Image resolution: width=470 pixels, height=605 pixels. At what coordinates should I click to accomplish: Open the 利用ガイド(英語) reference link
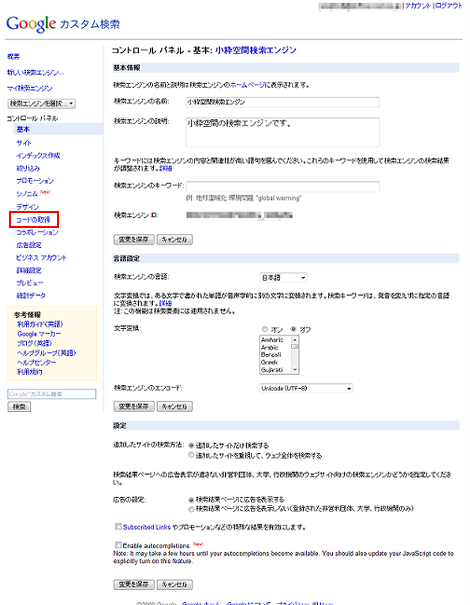coord(40,324)
